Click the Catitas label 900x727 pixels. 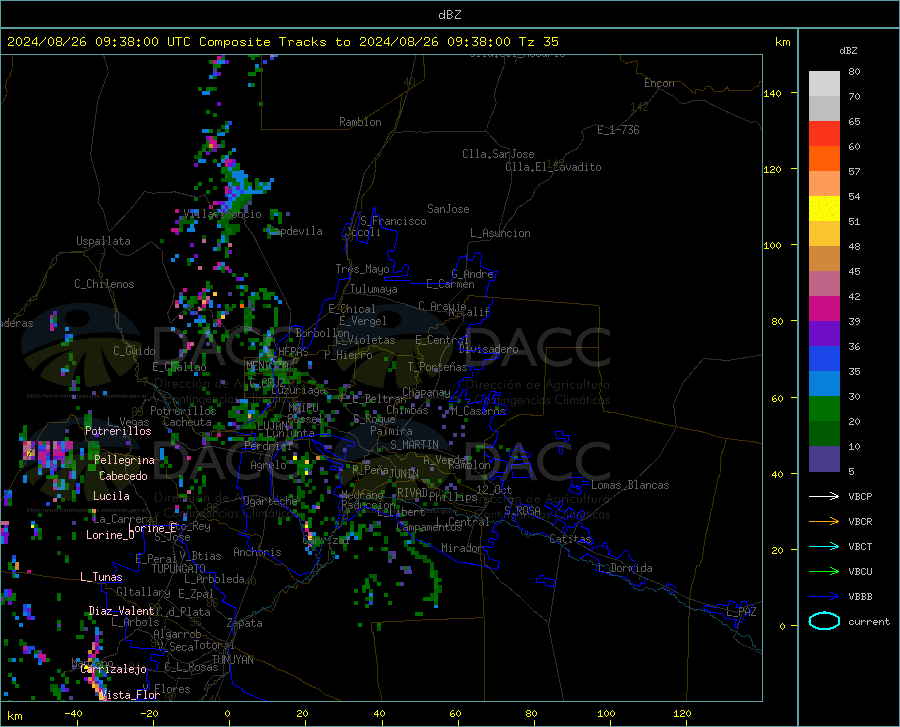tap(570, 539)
